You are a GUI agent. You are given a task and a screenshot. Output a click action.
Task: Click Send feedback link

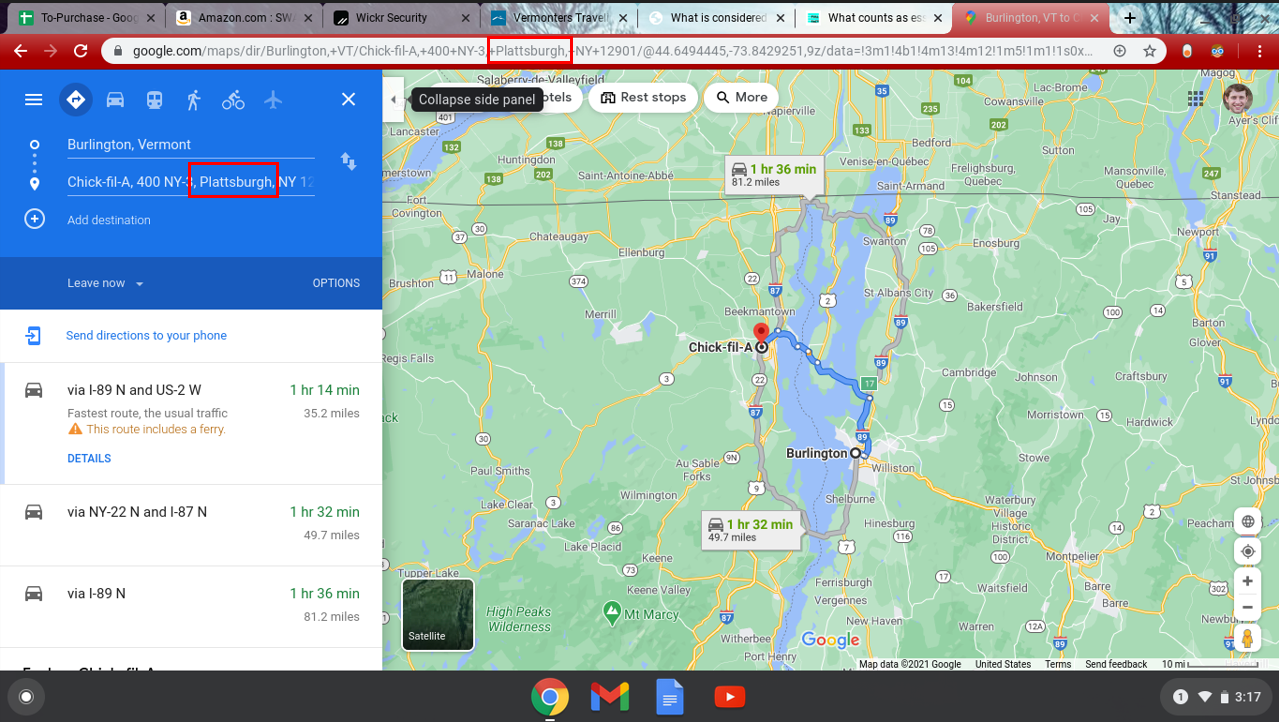click(x=1116, y=664)
